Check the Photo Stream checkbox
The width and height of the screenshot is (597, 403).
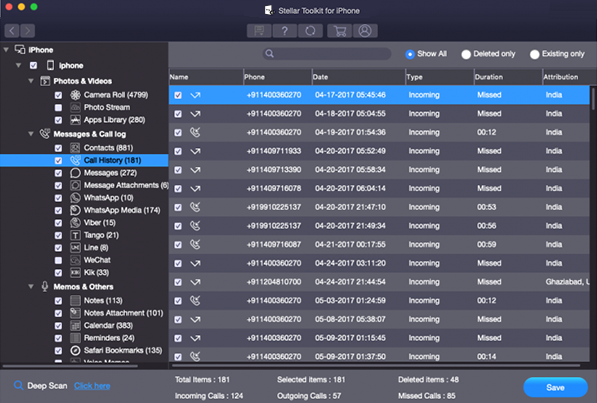tap(58, 108)
